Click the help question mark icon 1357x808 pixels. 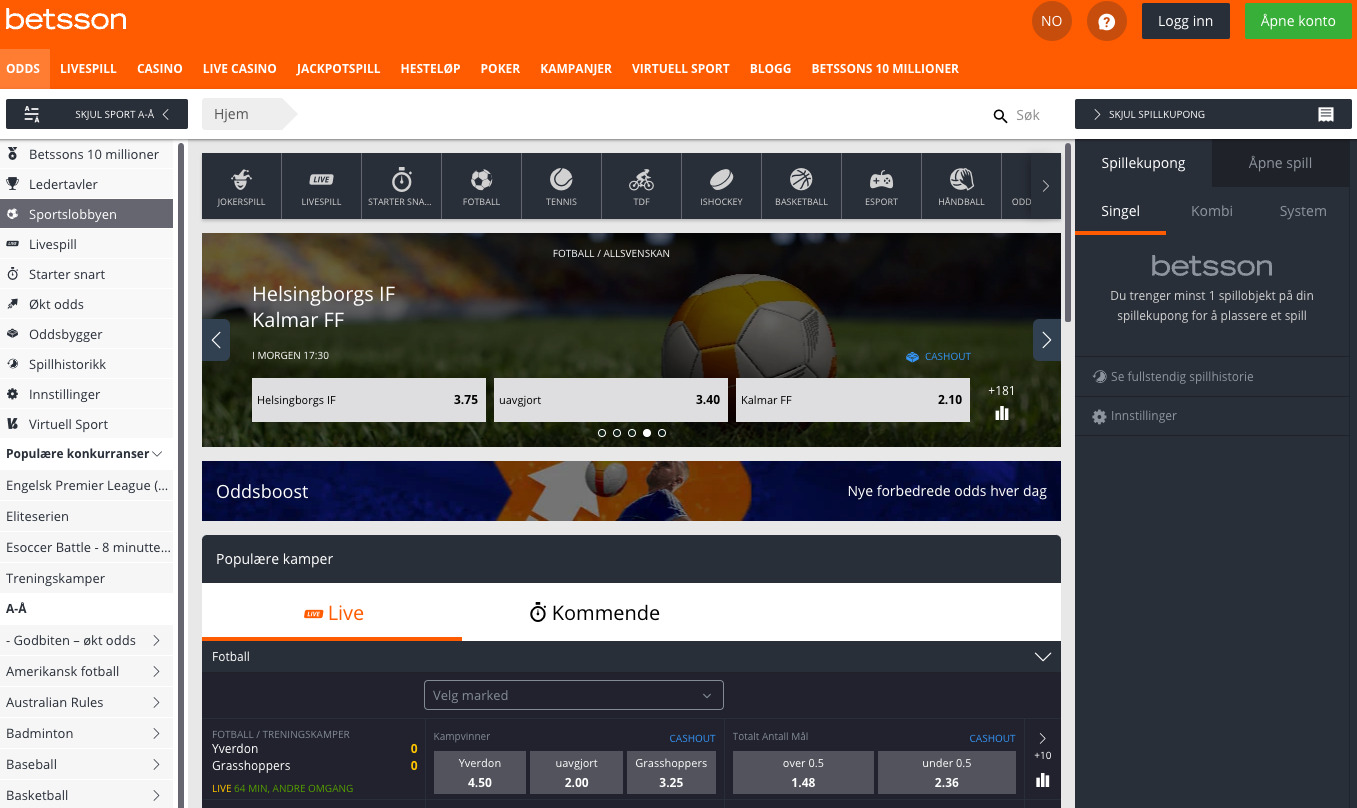click(x=1107, y=21)
